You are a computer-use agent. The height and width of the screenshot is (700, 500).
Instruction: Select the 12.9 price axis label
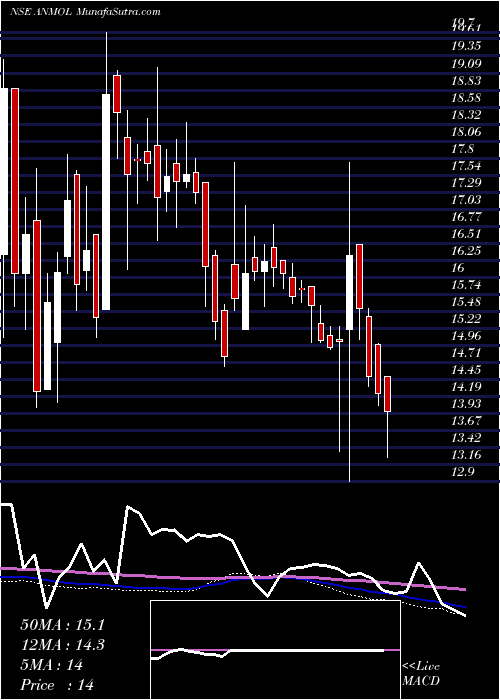tap(463, 471)
